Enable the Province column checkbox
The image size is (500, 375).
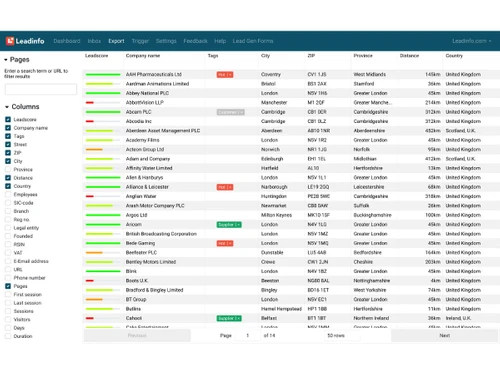point(8,169)
